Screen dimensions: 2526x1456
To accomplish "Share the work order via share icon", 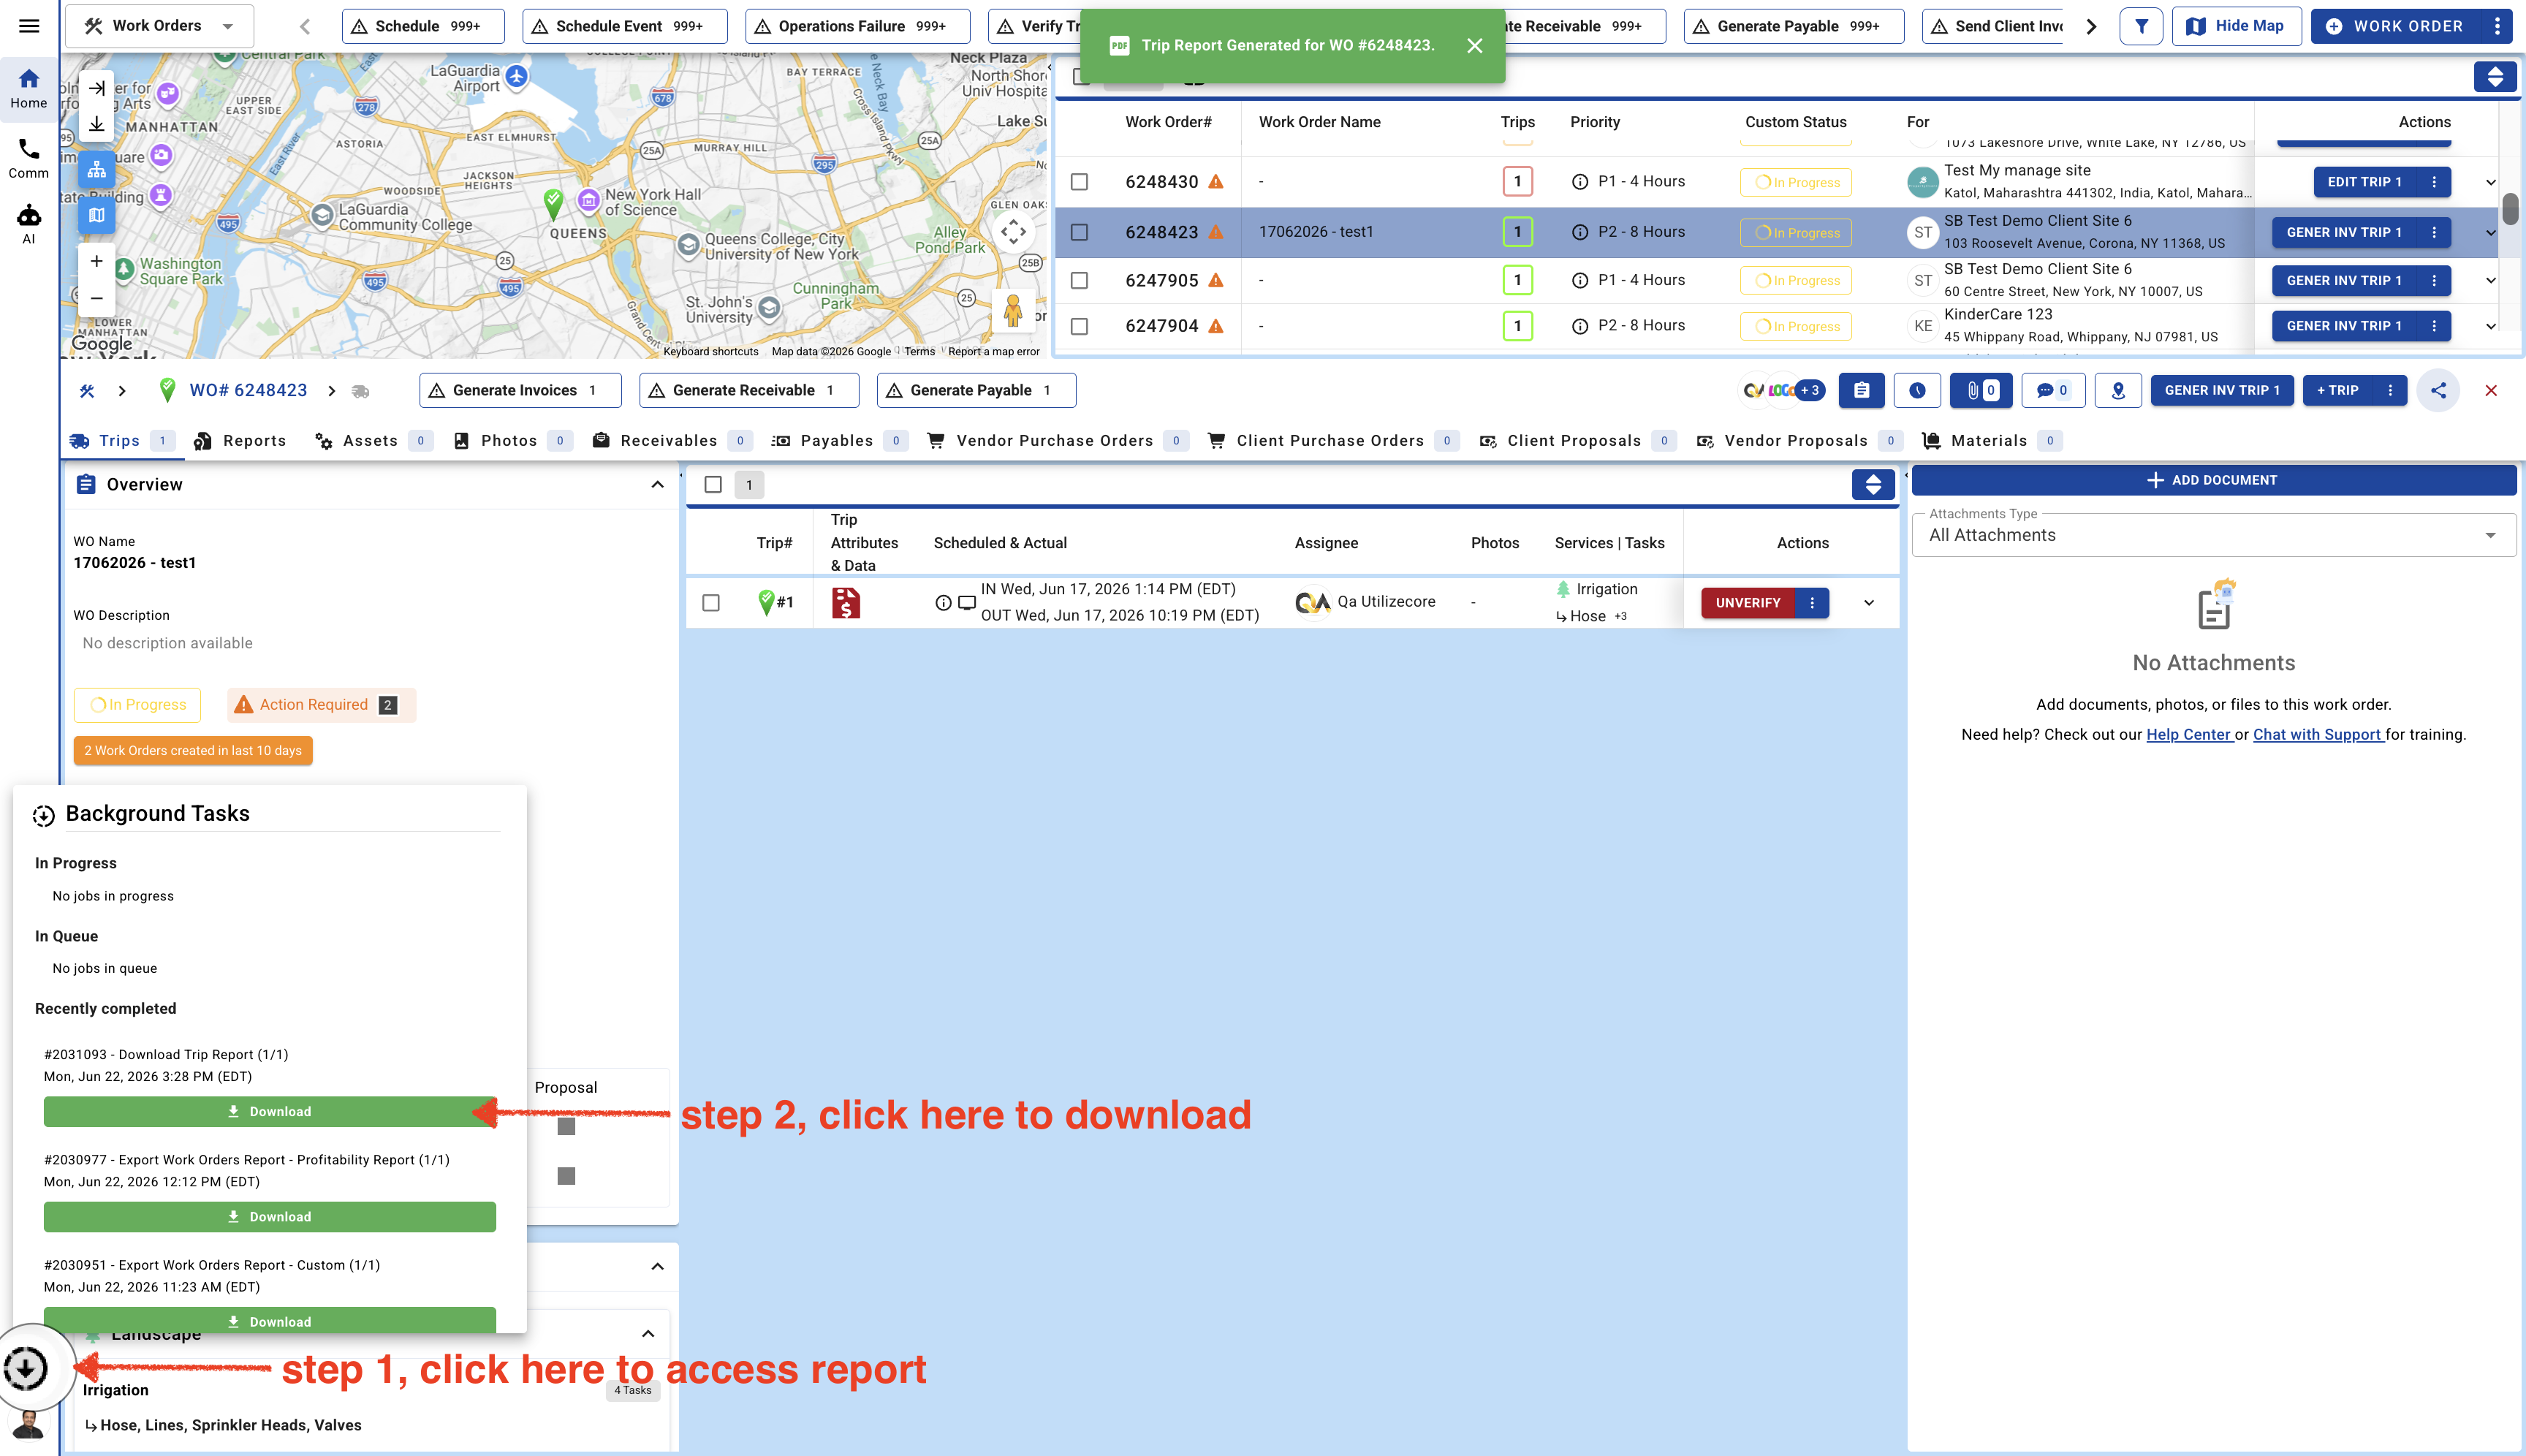I will pos(2438,390).
